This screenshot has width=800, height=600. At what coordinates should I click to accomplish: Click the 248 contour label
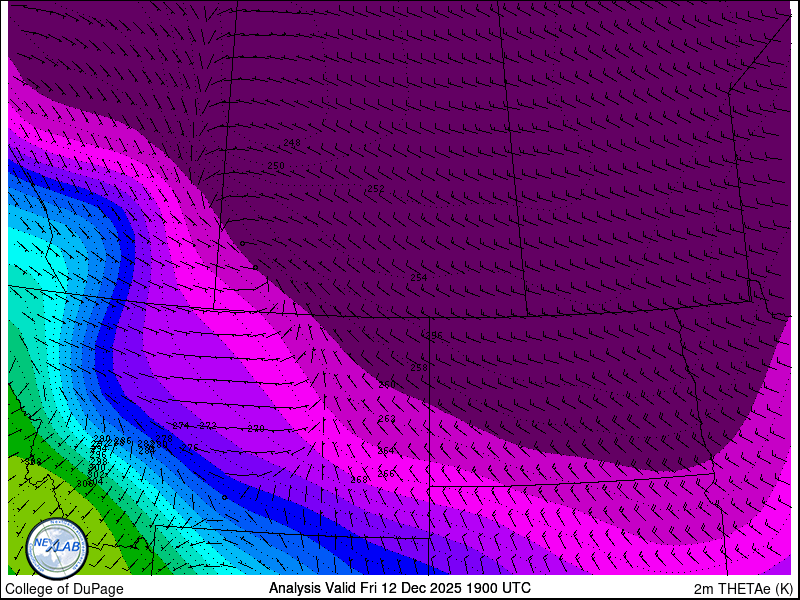pos(292,143)
